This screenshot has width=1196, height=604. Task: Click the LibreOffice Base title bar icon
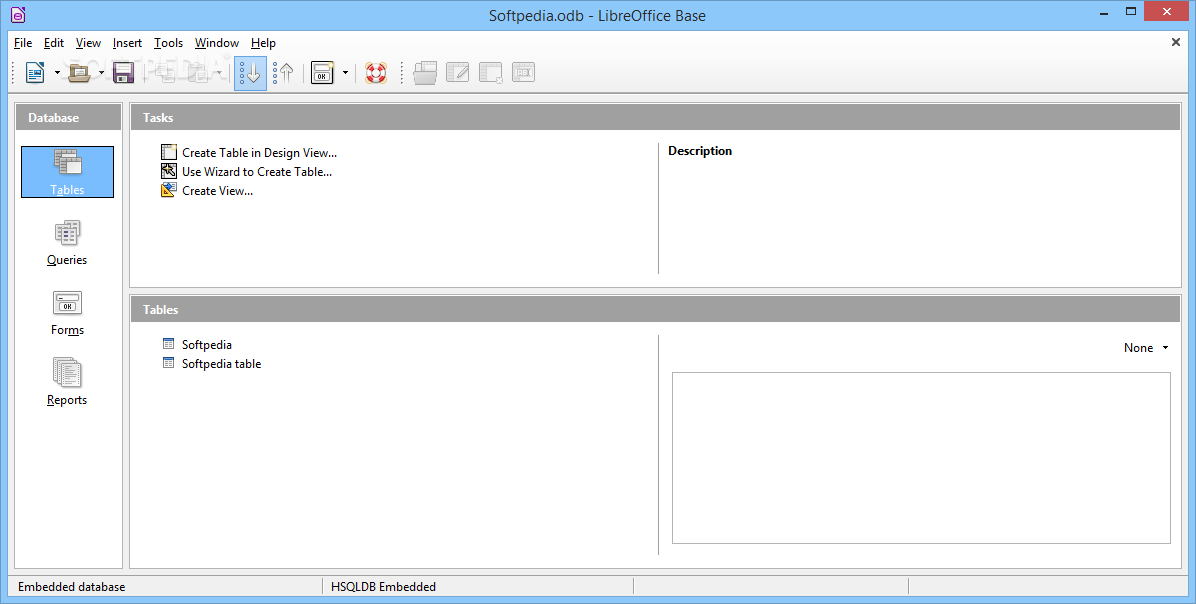pyautogui.click(x=18, y=14)
